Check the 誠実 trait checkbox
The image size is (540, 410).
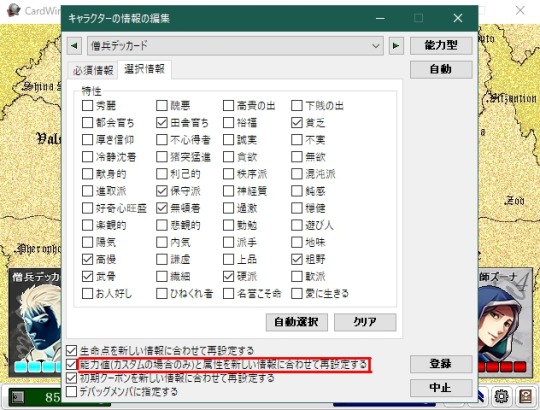point(228,140)
